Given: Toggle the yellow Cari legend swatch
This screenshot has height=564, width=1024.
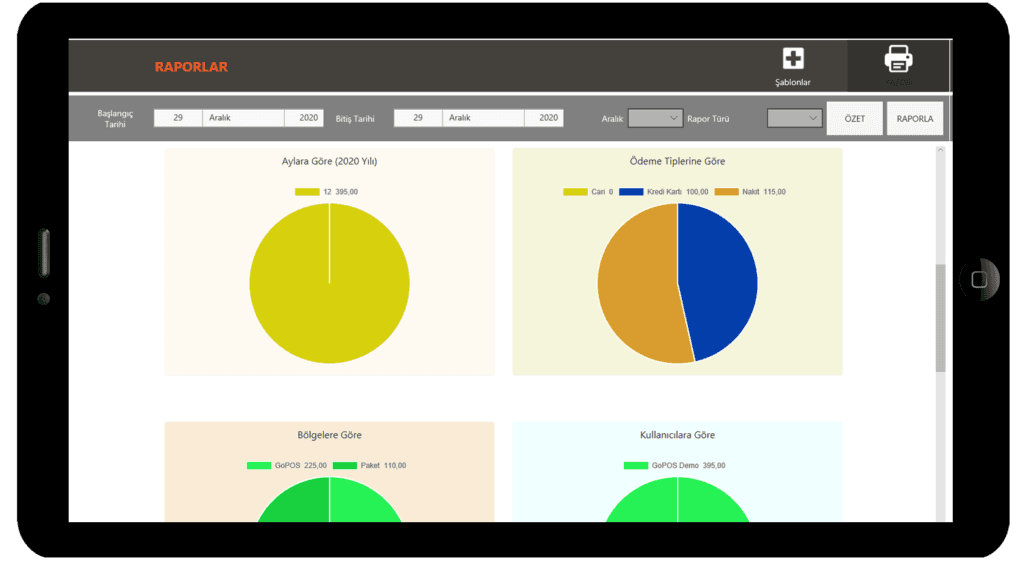Looking at the screenshot, I should click(575, 192).
